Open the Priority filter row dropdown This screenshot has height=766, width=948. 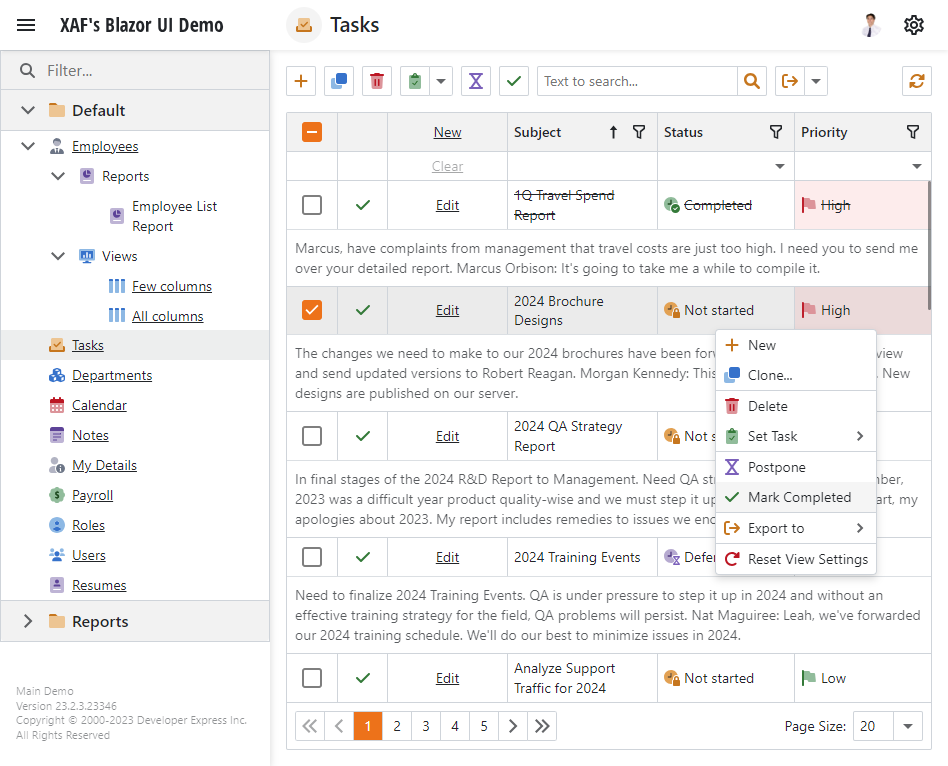[x=917, y=166]
